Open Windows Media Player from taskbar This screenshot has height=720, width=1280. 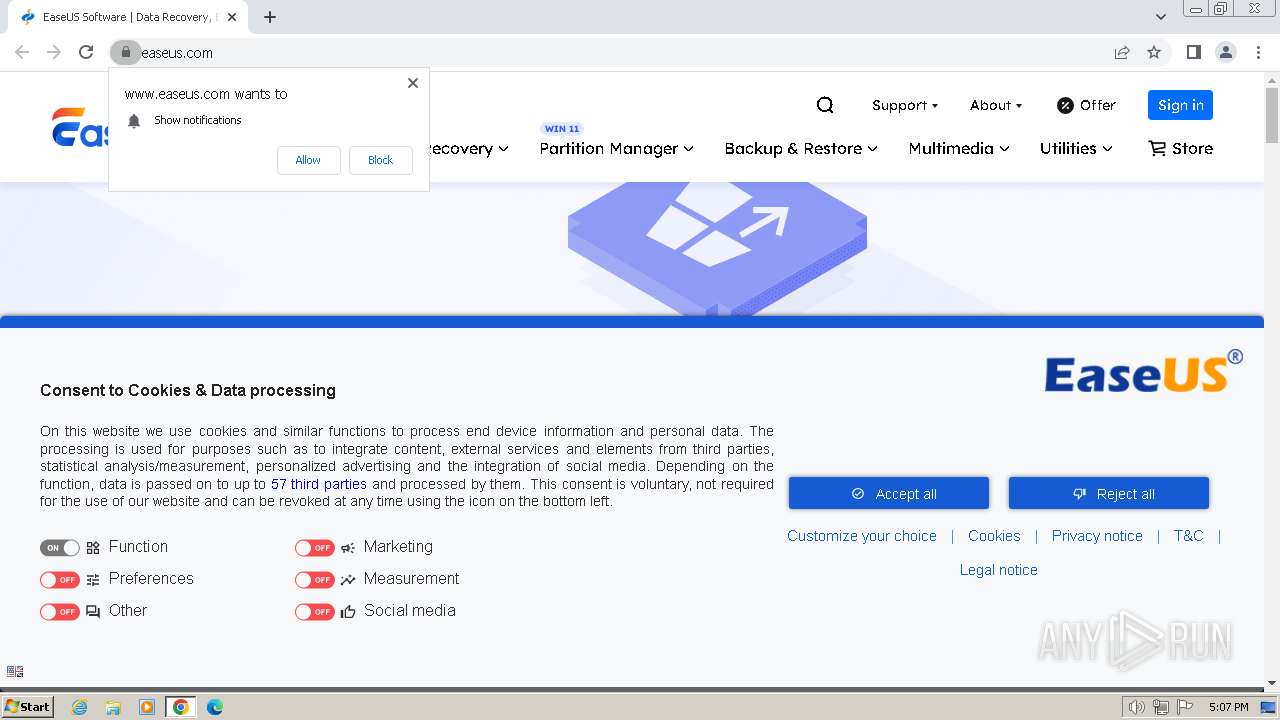click(x=147, y=707)
